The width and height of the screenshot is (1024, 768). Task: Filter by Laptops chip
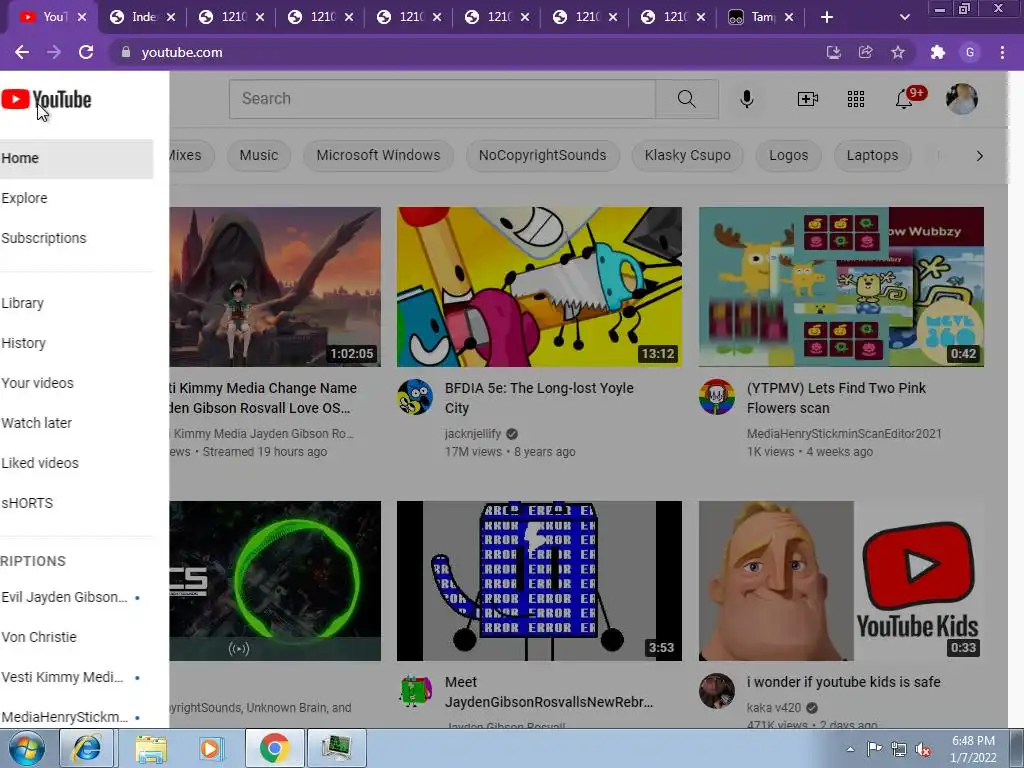(x=872, y=155)
